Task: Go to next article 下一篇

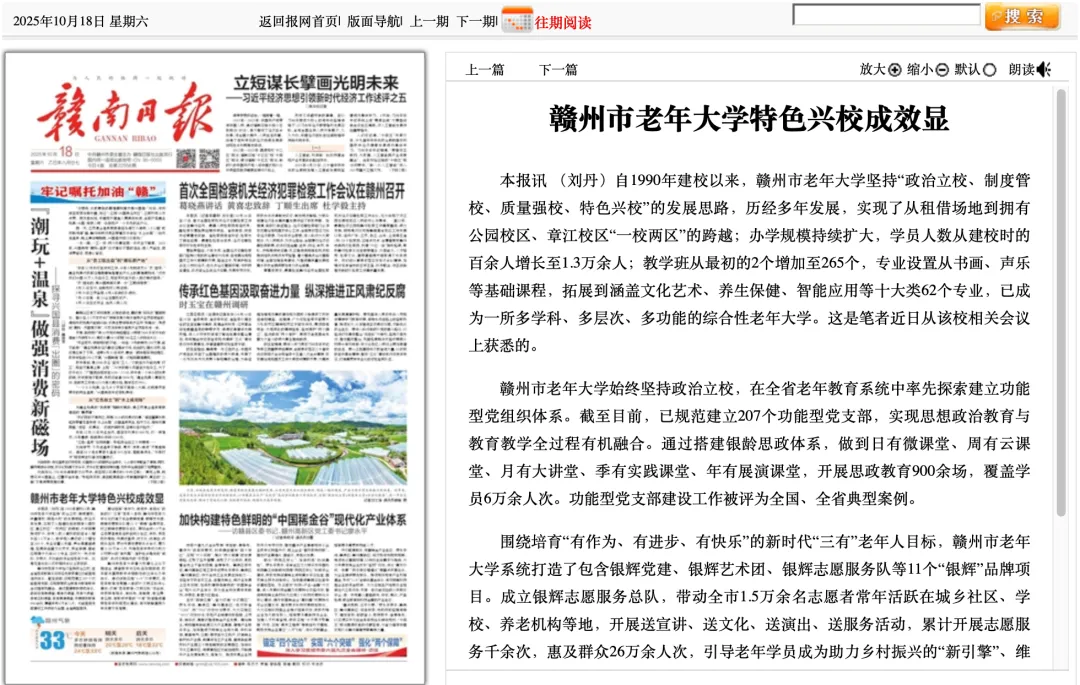Action: point(558,70)
